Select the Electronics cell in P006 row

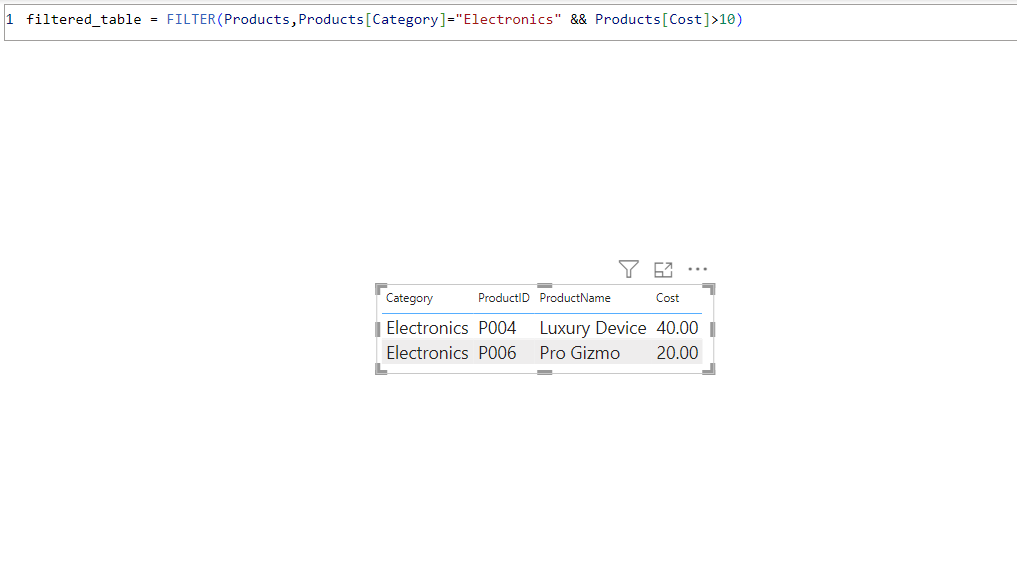427,353
